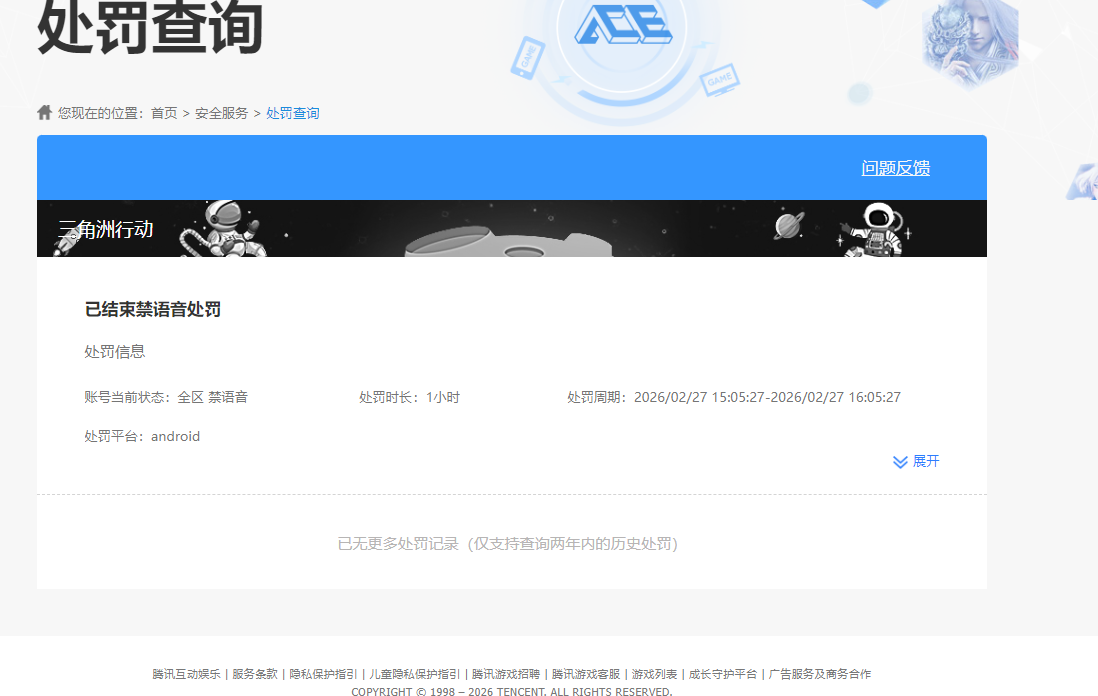
Task: Click the 已结束禁语音处罚 heading
Action: pyautogui.click(x=153, y=309)
